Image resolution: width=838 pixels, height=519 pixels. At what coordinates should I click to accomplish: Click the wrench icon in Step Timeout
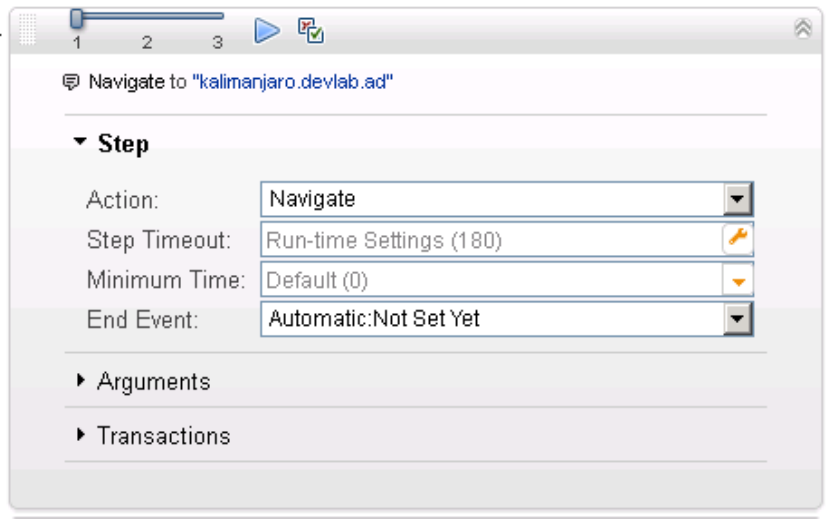click(x=737, y=239)
